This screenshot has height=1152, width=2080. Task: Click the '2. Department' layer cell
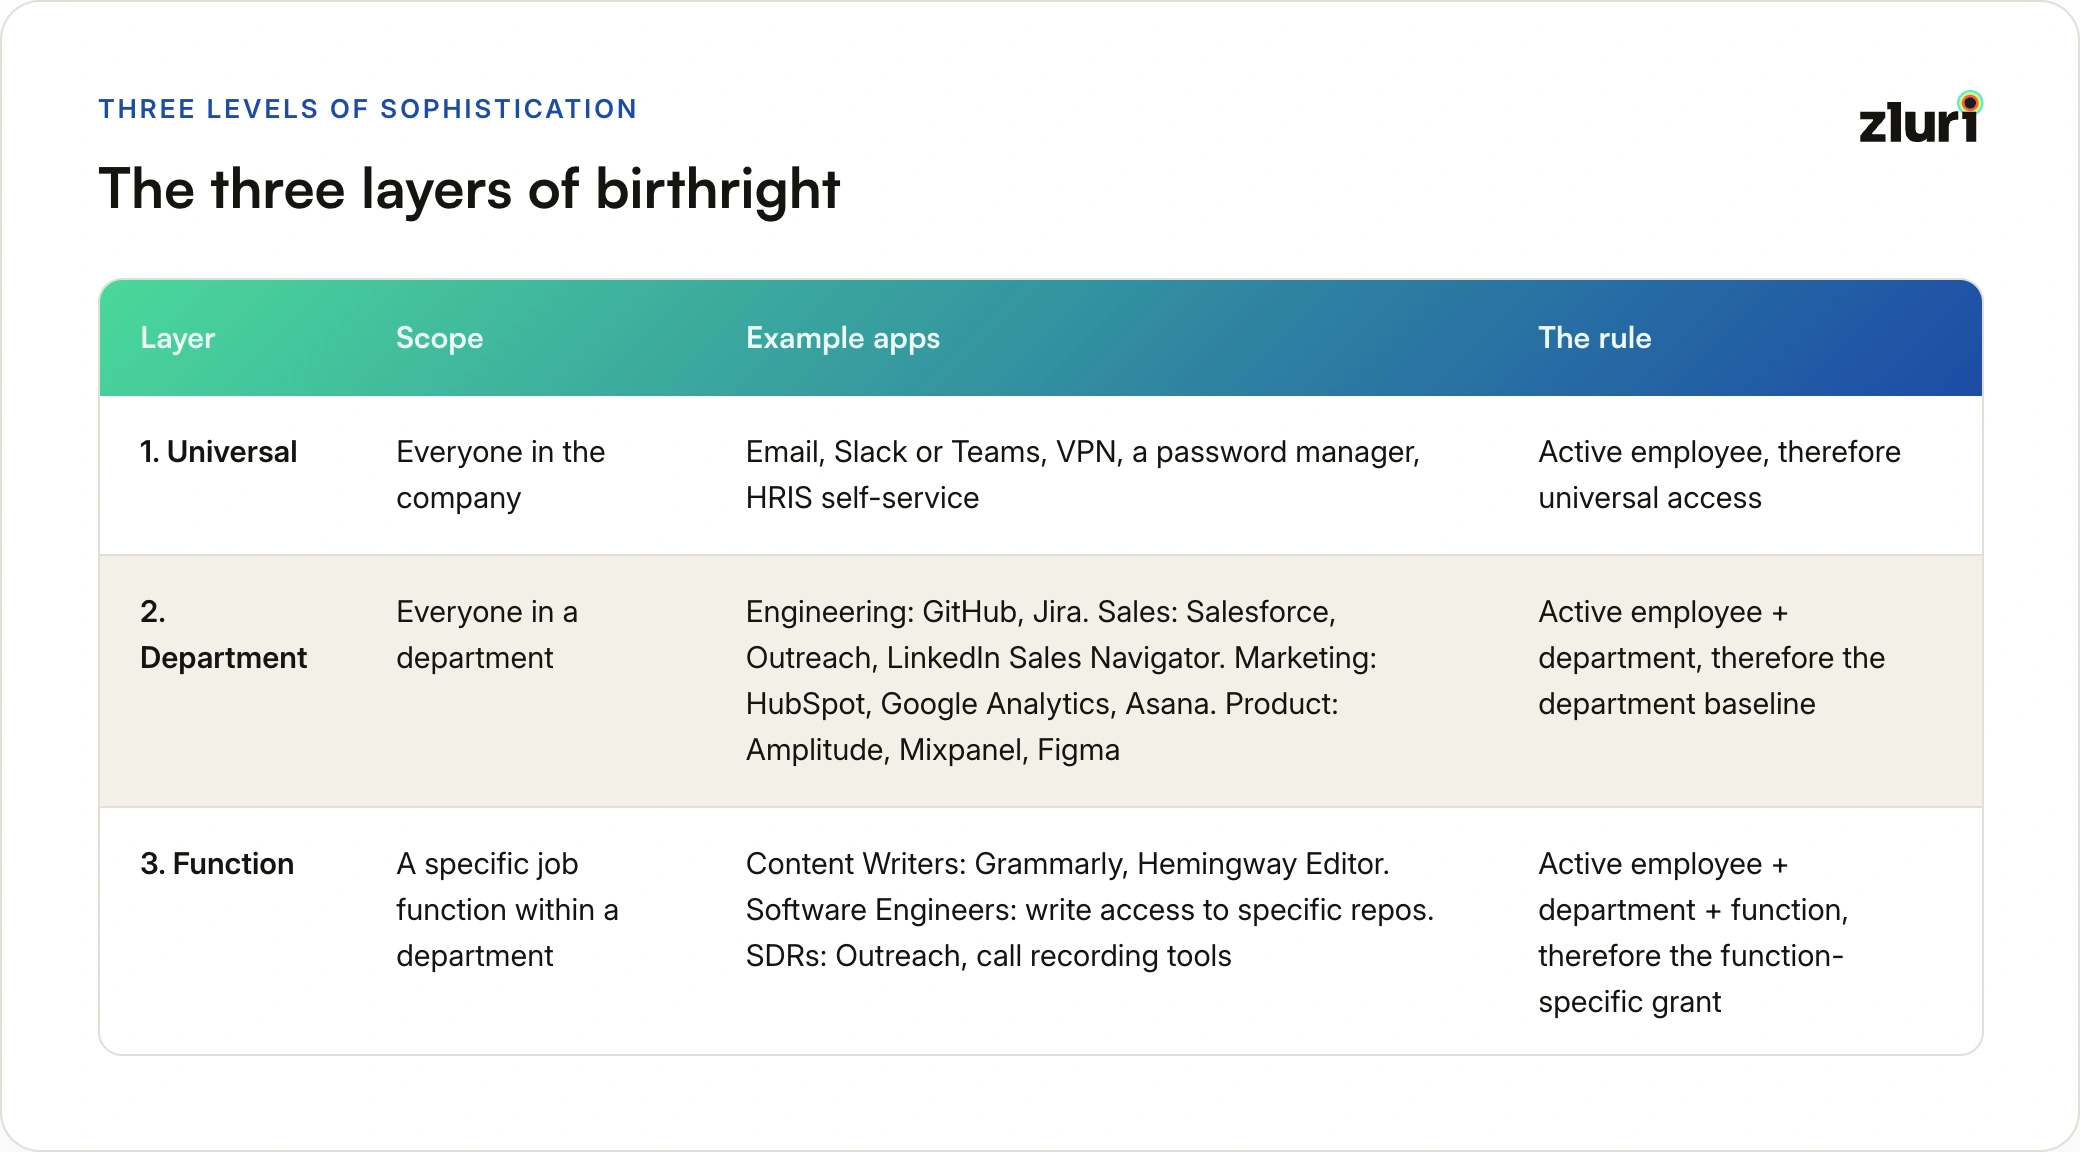point(223,635)
